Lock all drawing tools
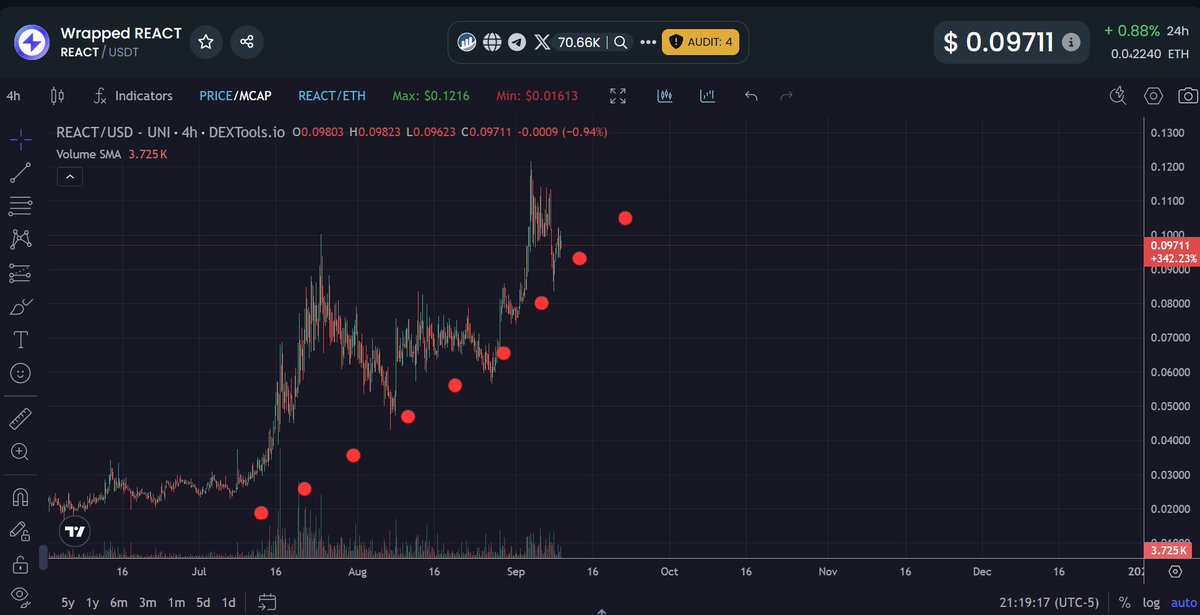Image resolution: width=1200 pixels, height=615 pixels. coord(19,564)
